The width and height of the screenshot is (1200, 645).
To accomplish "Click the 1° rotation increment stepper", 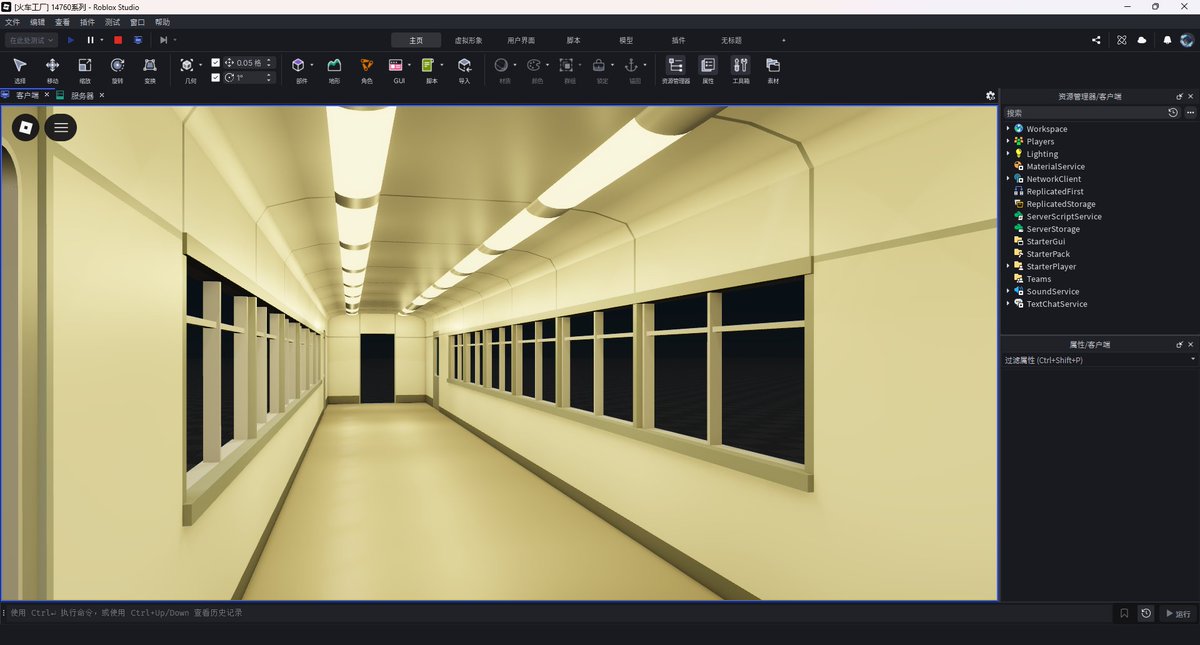I will (x=269, y=77).
